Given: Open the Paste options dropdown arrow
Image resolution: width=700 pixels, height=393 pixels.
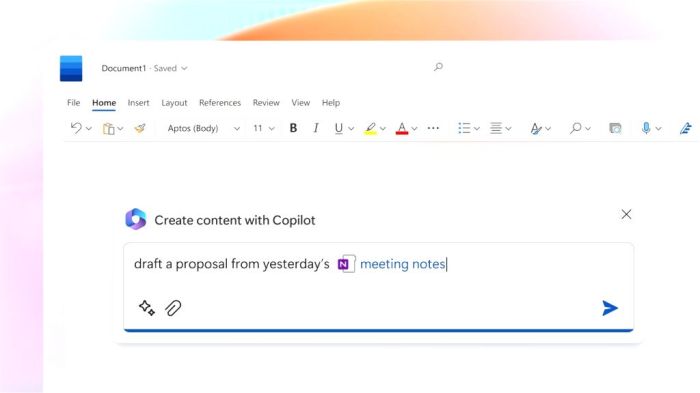Looking at the screenshot, I should pos(121,129).
